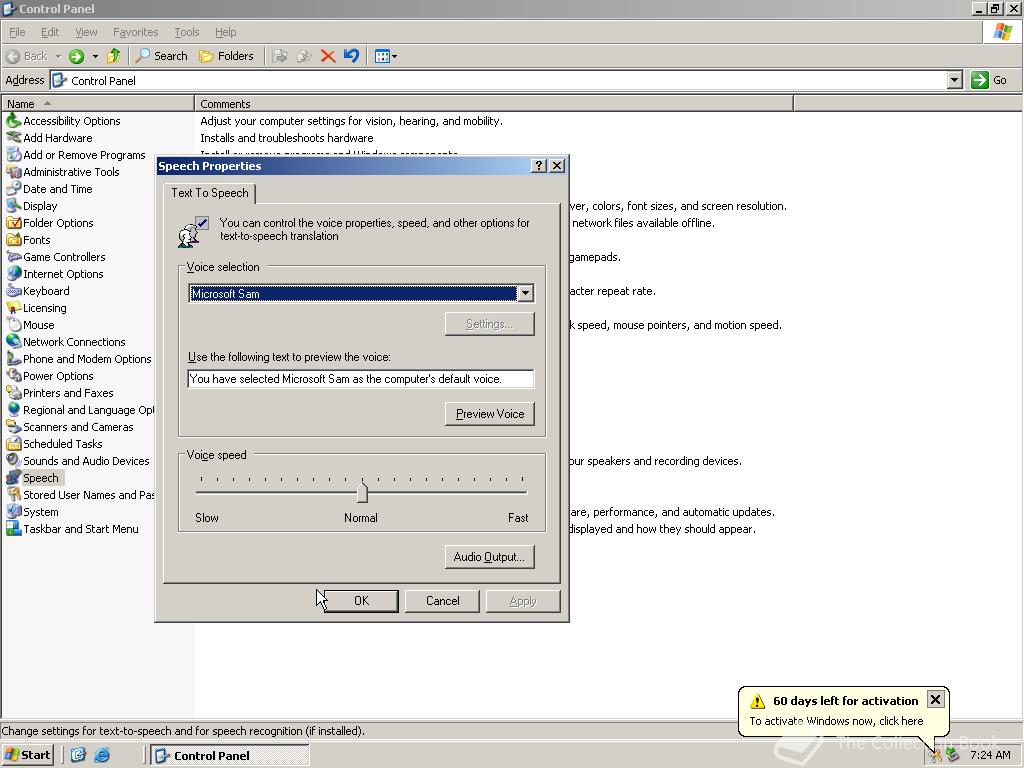Viewport: 1024px width, 768px height.
Task: Select the Add Hardware icon
Action: 14,138
